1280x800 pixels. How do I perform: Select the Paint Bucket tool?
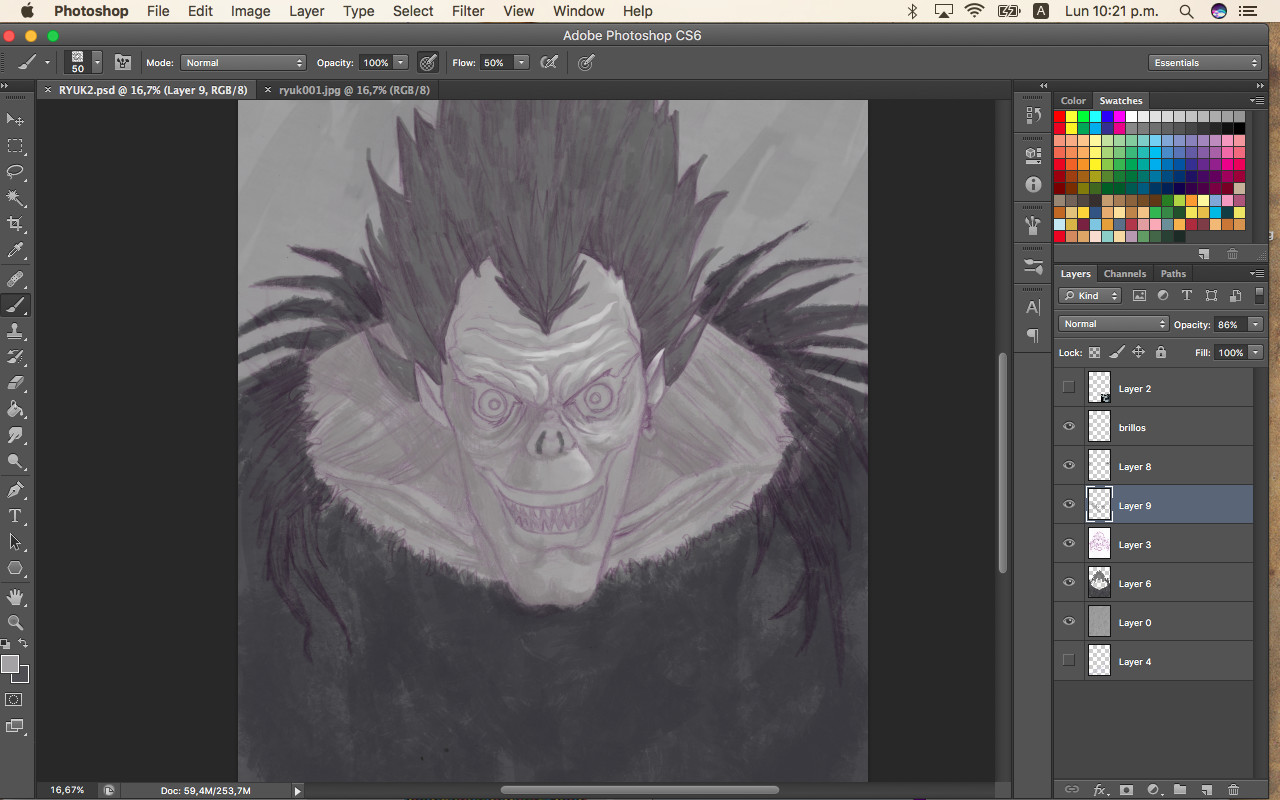pos(16,409)
